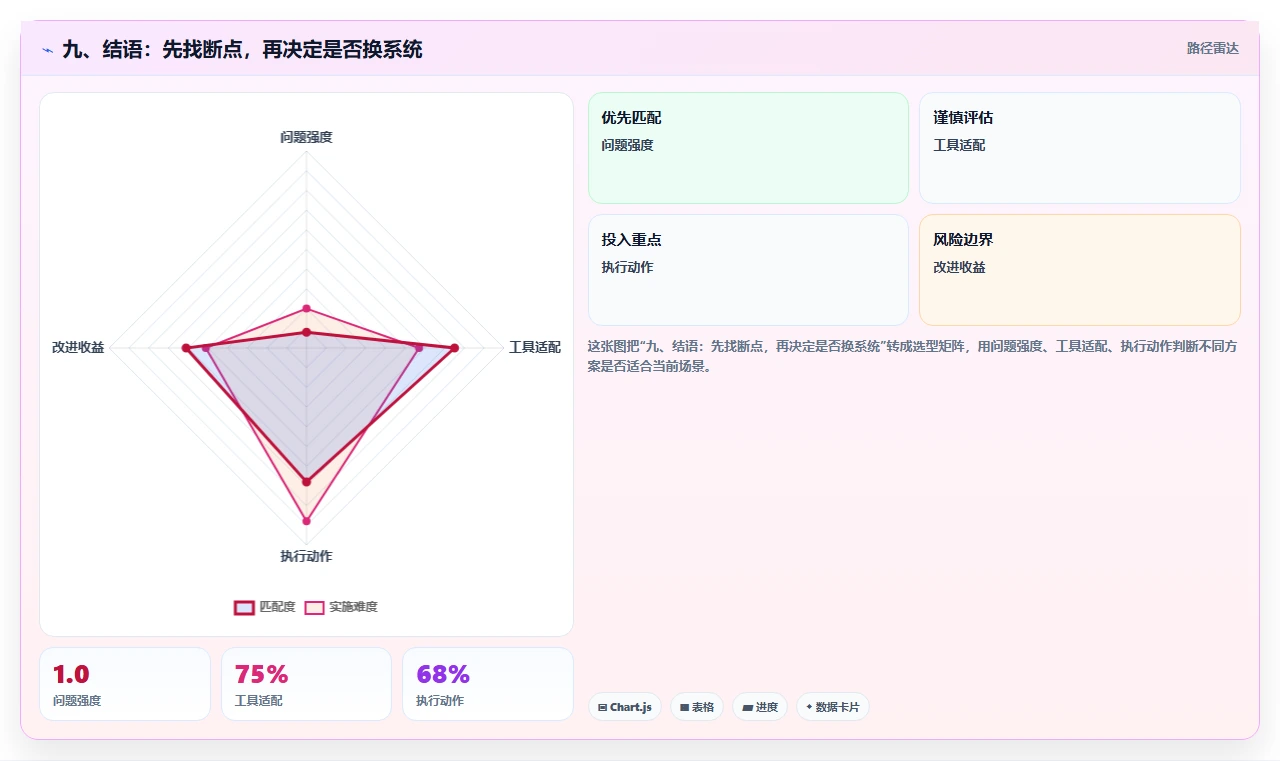The height and width of the screenshot is (761, 1280).
Task: Click the lightning icon beside the heading
Action: coord(48,50)
